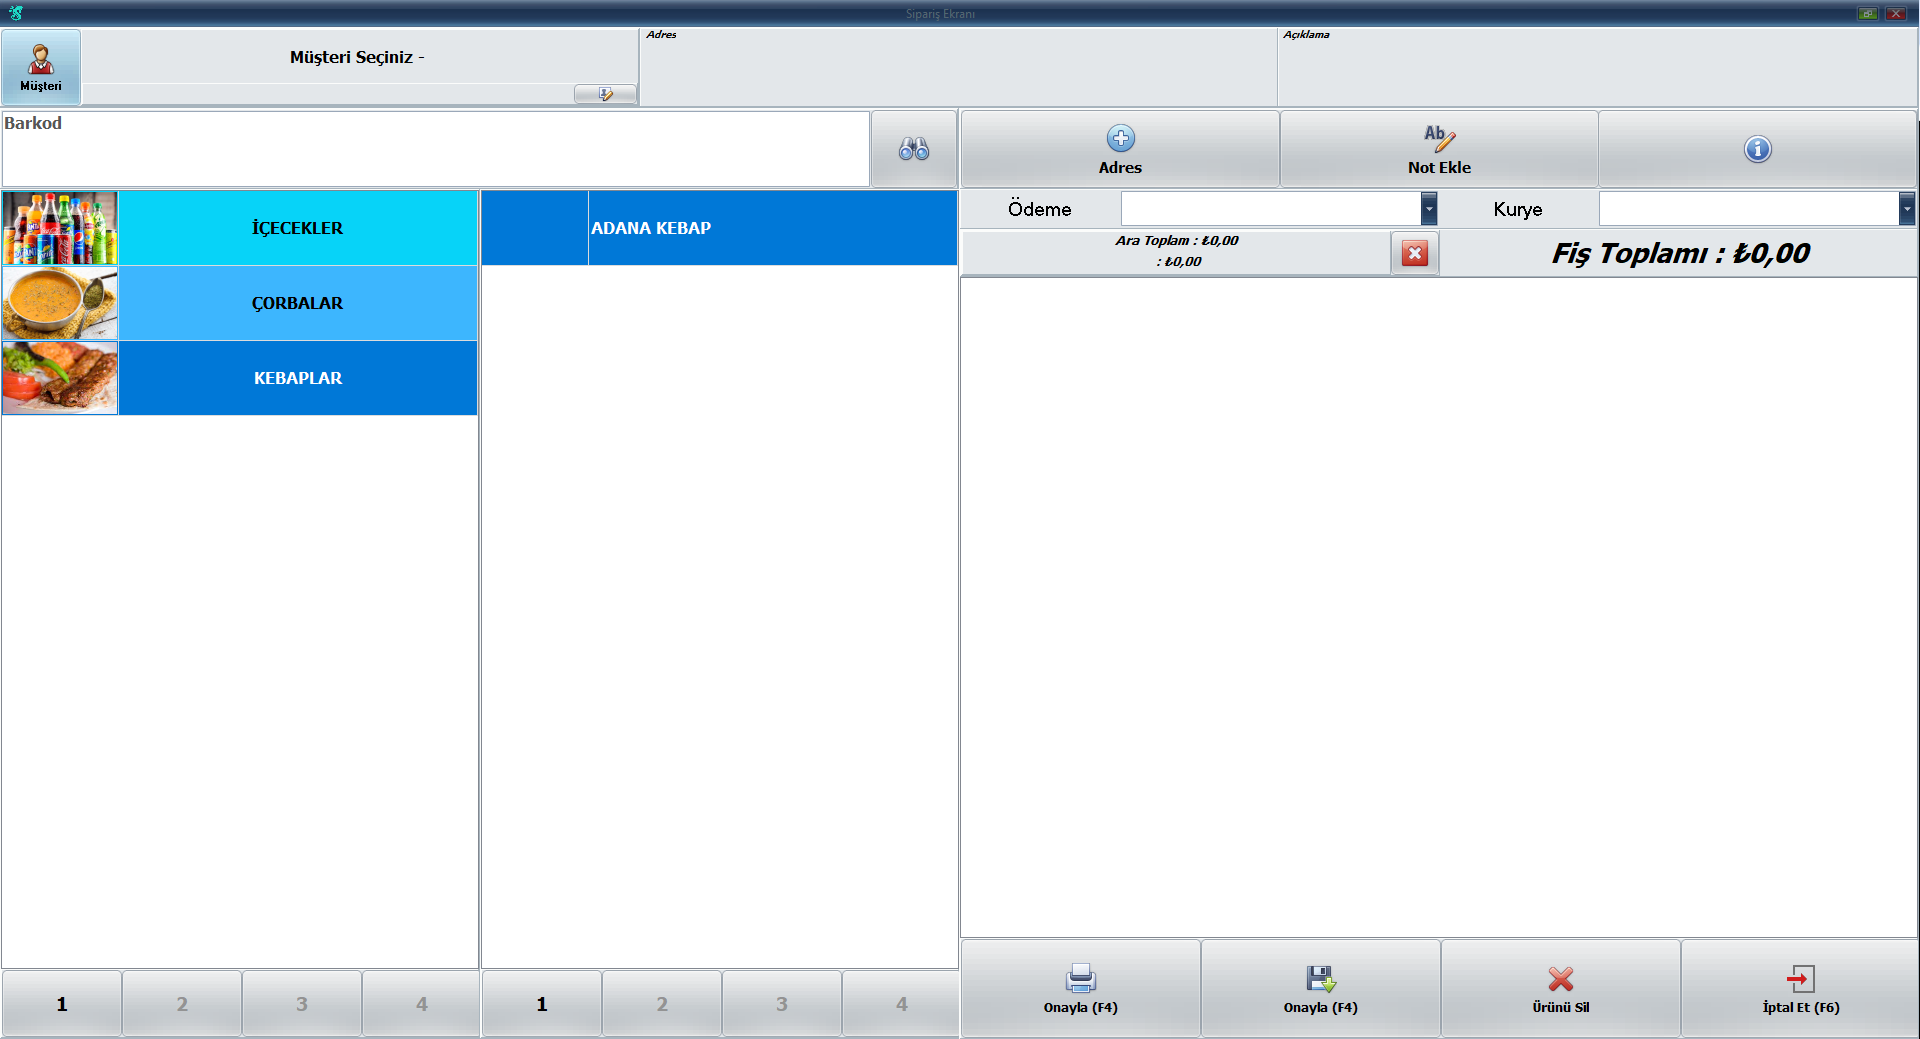Go to product page 3

(782, 1004)
